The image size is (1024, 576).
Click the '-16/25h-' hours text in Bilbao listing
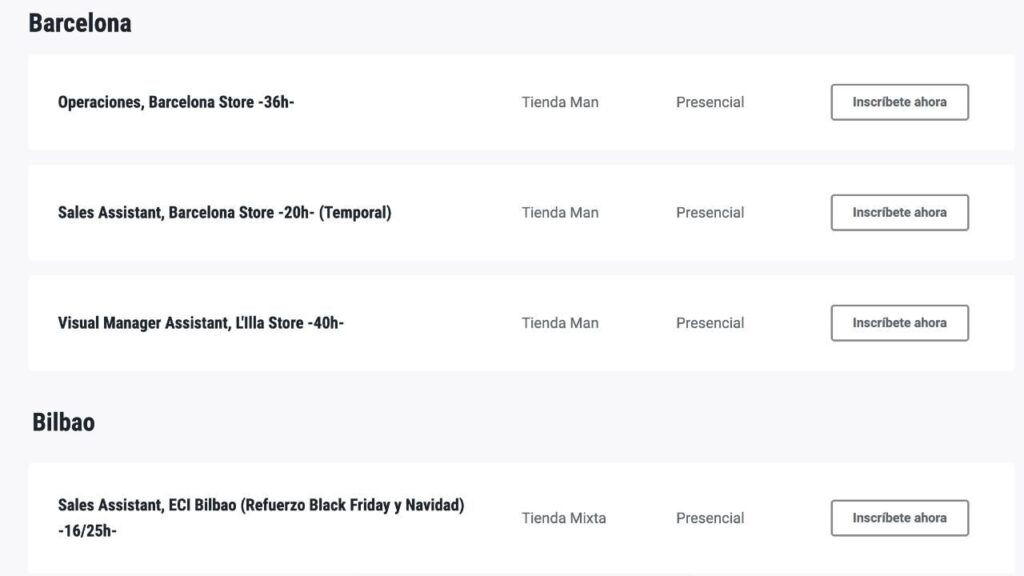click(87, 531)
